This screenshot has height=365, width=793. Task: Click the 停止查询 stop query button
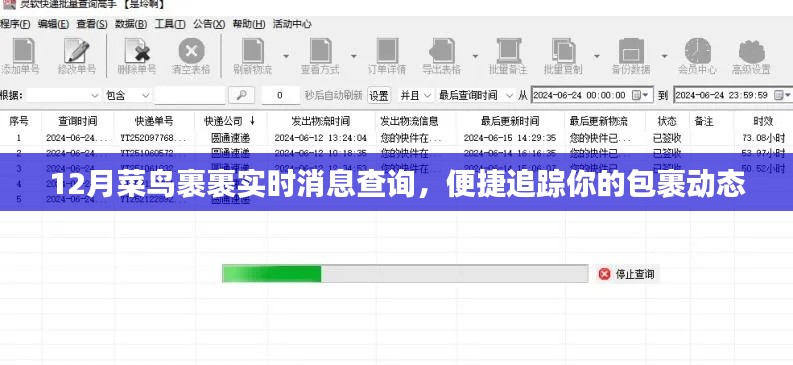click(627, 274)
